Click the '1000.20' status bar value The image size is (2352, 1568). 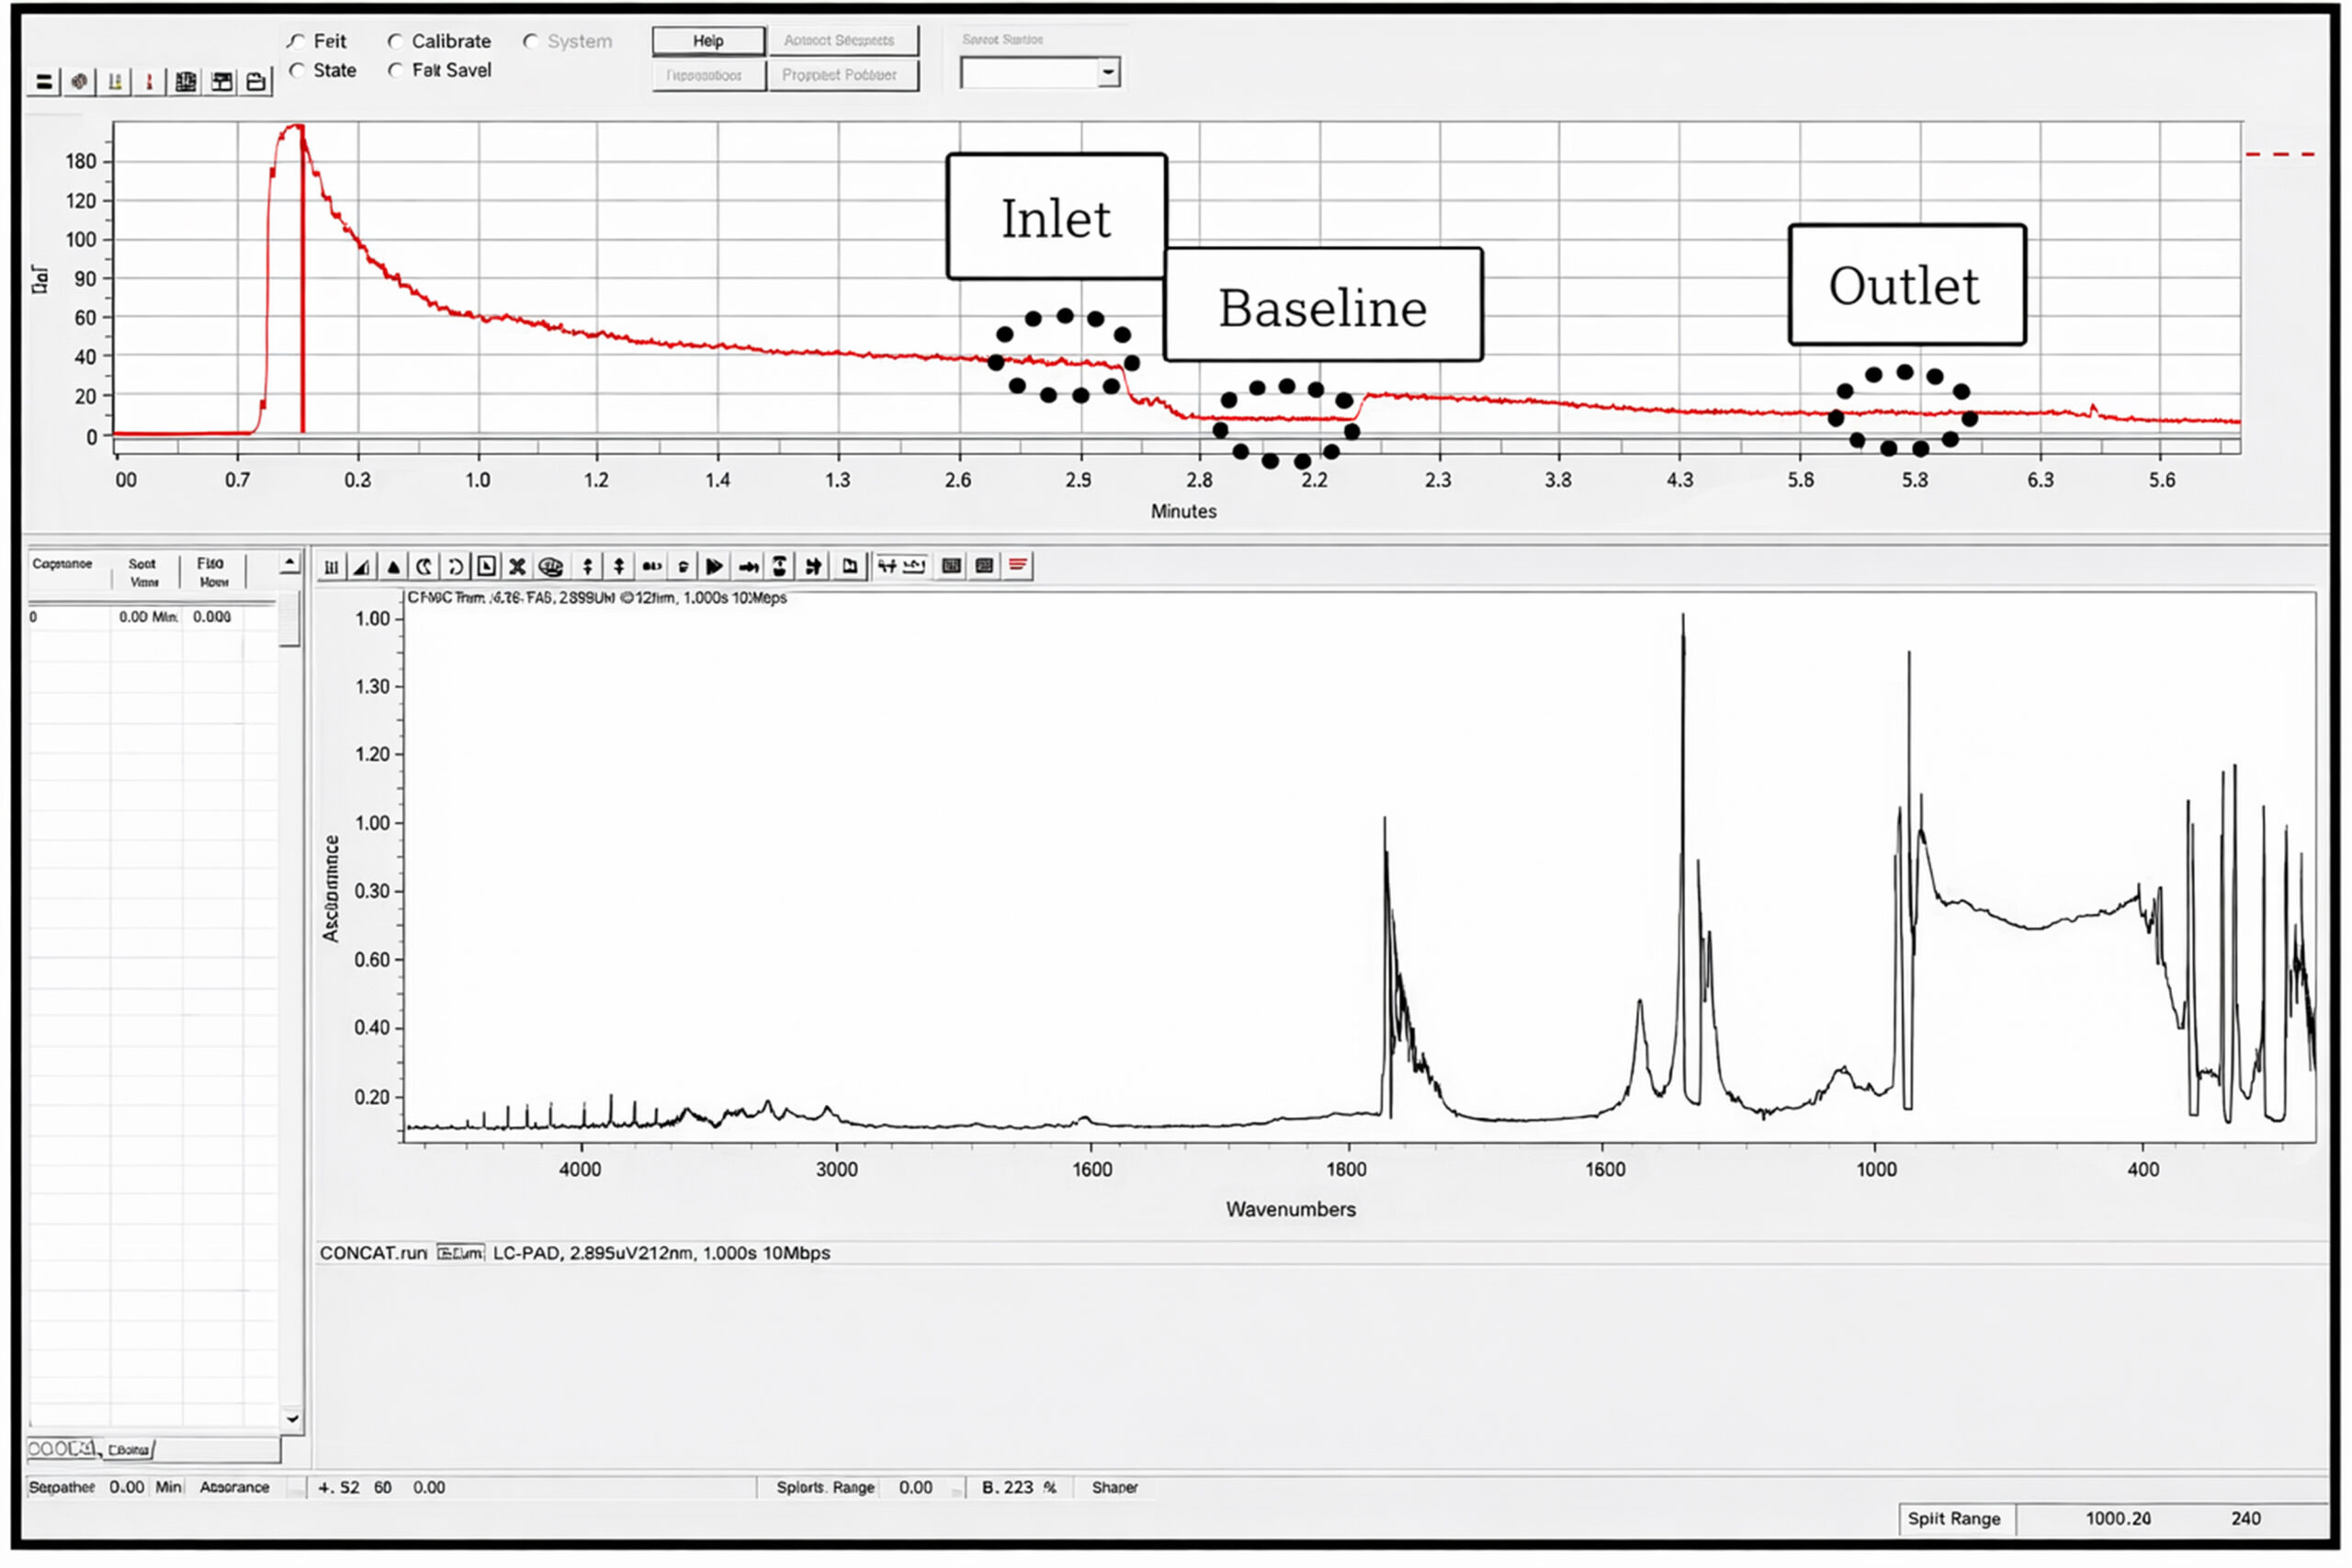(x=2118, y=1518)
